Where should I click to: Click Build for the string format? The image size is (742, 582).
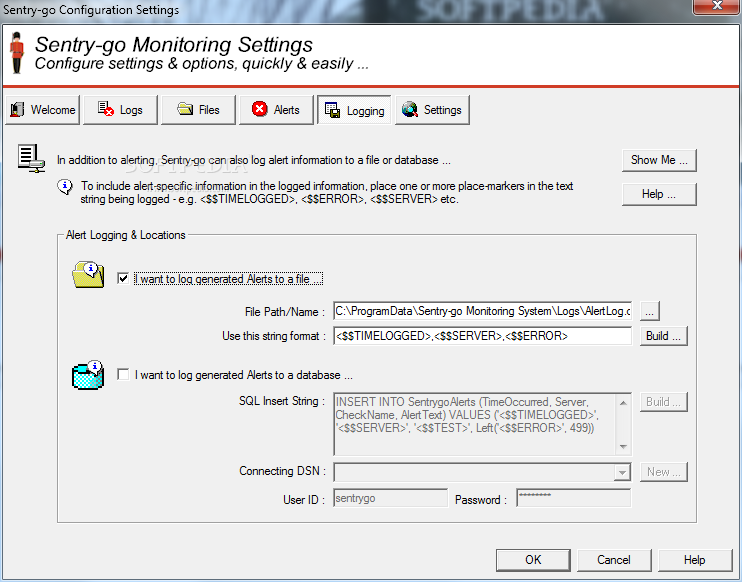(x=663, y=336)
